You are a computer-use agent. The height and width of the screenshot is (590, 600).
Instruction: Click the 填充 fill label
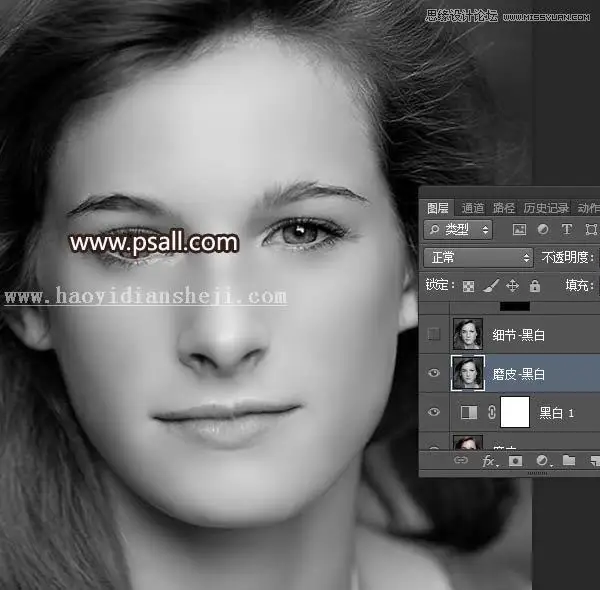(x=579, y=285)
